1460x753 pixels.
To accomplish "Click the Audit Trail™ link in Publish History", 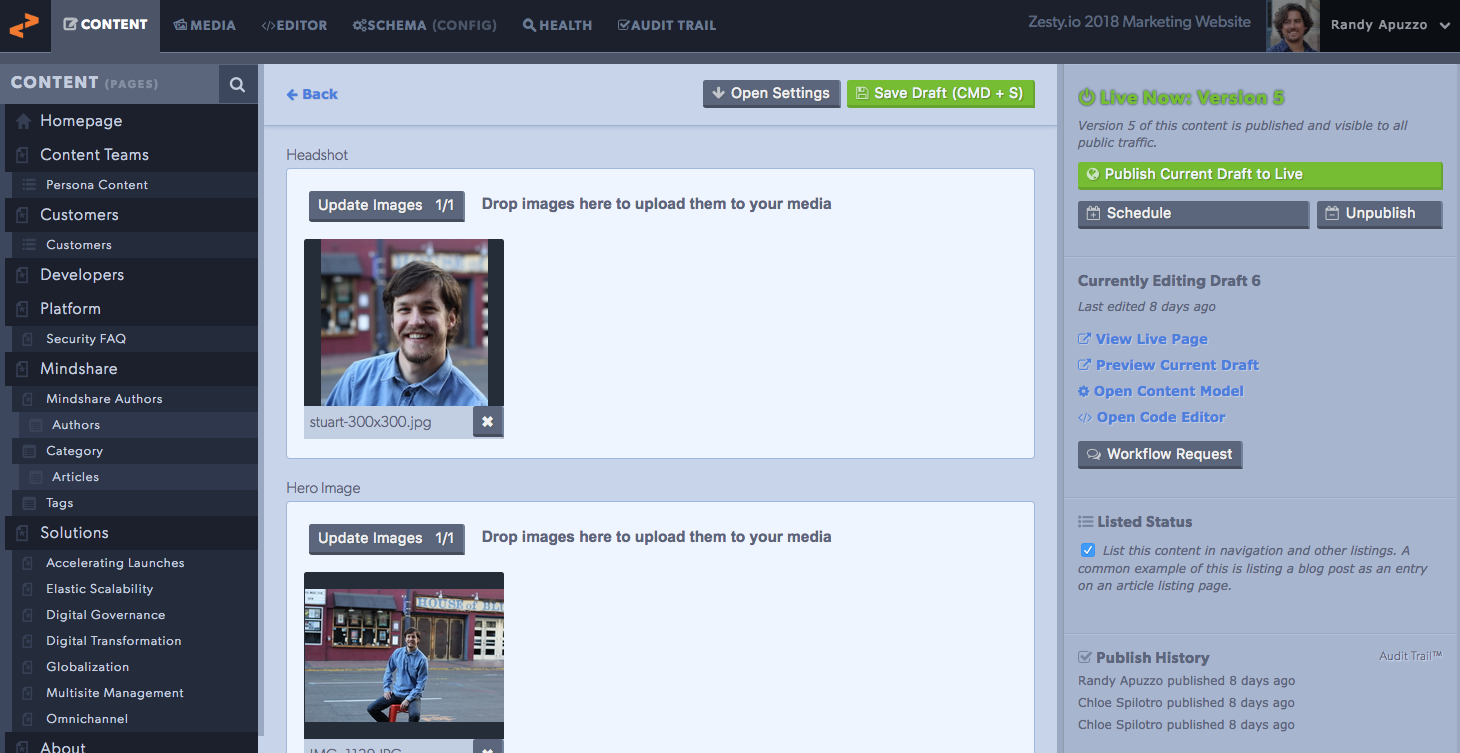I will 1410,656.
